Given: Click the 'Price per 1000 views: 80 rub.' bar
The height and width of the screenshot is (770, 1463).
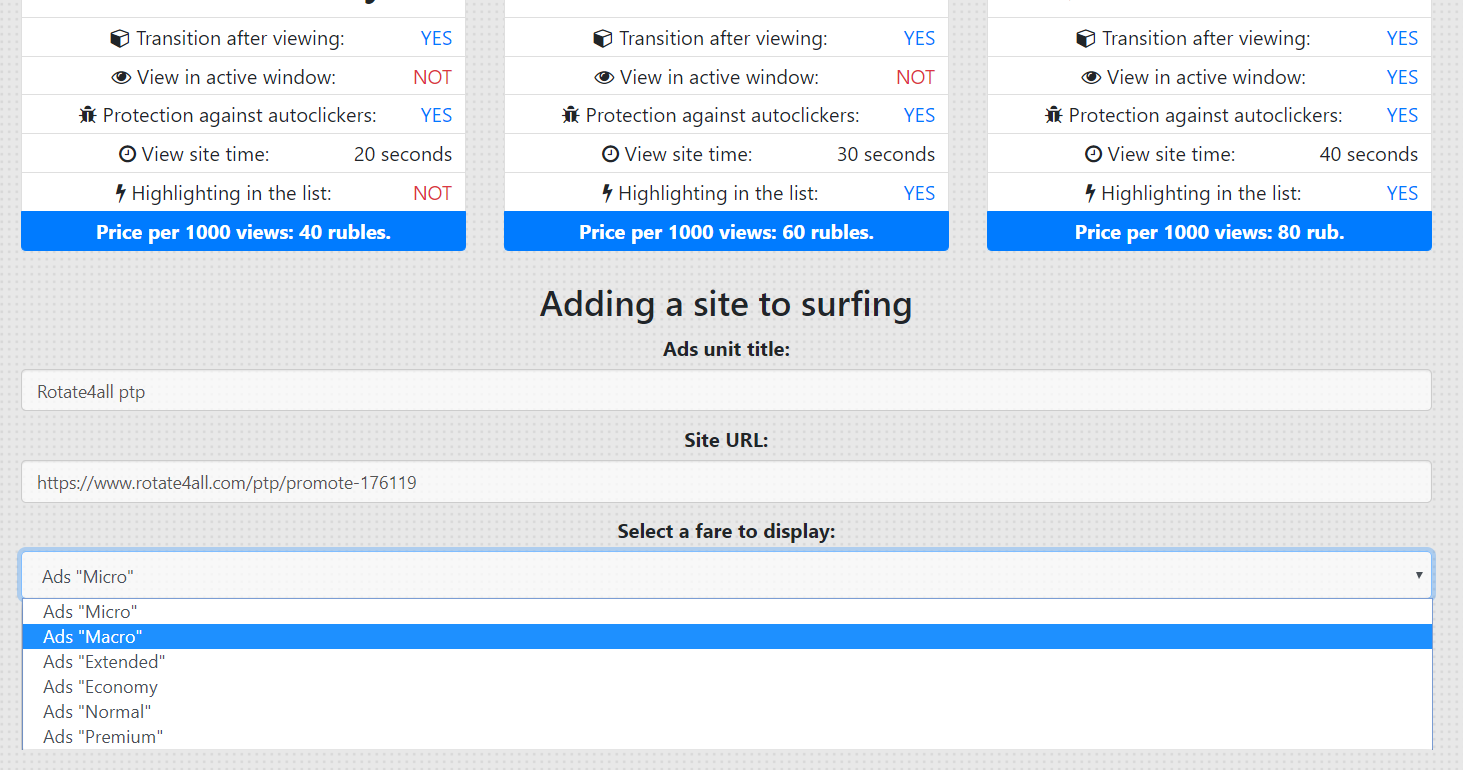Looking at the screenshot, I should [x=1209, y=232].
